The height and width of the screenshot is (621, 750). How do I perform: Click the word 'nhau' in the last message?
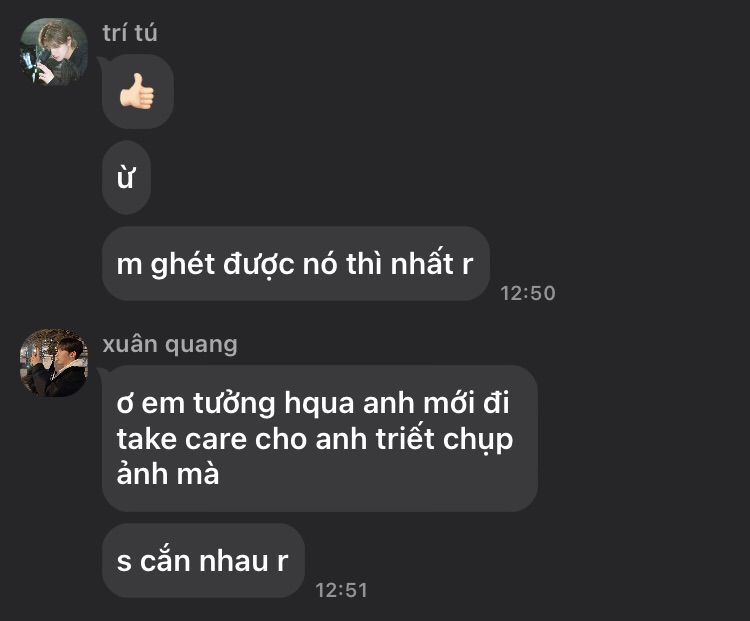pos(233,562)
